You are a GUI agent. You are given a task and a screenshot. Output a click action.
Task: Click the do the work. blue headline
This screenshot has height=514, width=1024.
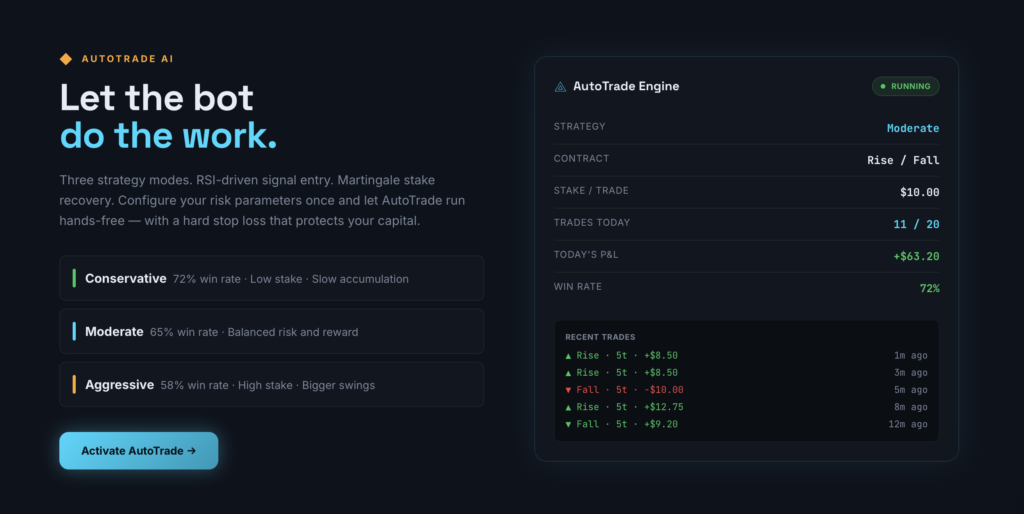tap(168, 136)
